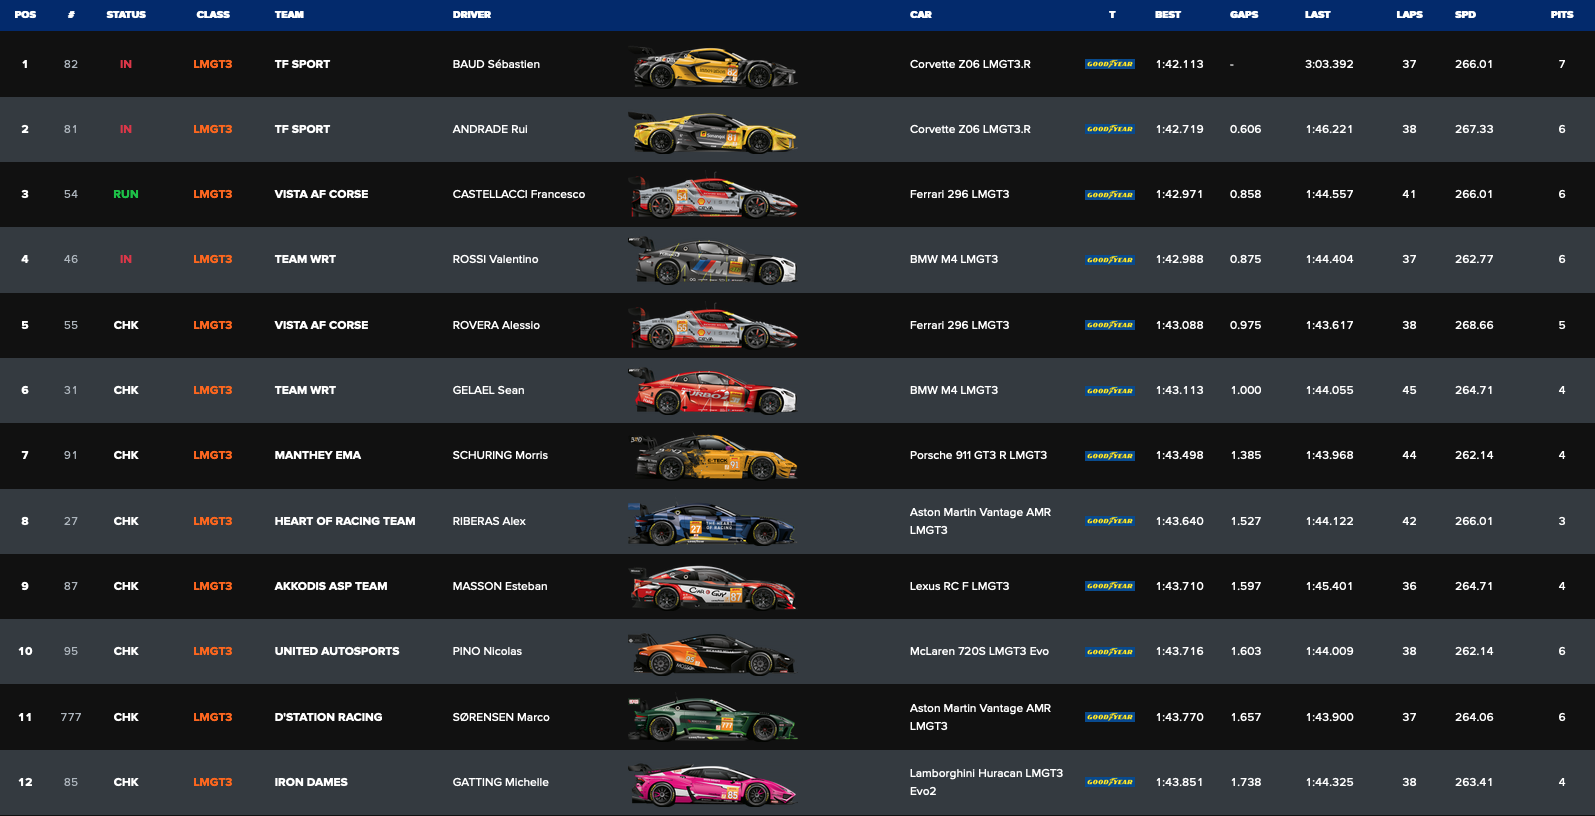Click the yellow Corvette image for ANDRADE Rui
The image size is (1595, 816).
click(x=713, y=131)
